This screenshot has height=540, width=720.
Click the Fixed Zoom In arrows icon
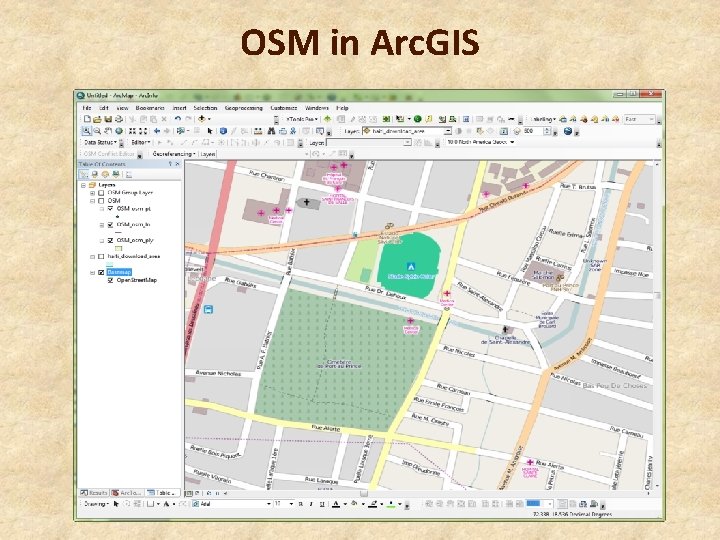(132, 131)
